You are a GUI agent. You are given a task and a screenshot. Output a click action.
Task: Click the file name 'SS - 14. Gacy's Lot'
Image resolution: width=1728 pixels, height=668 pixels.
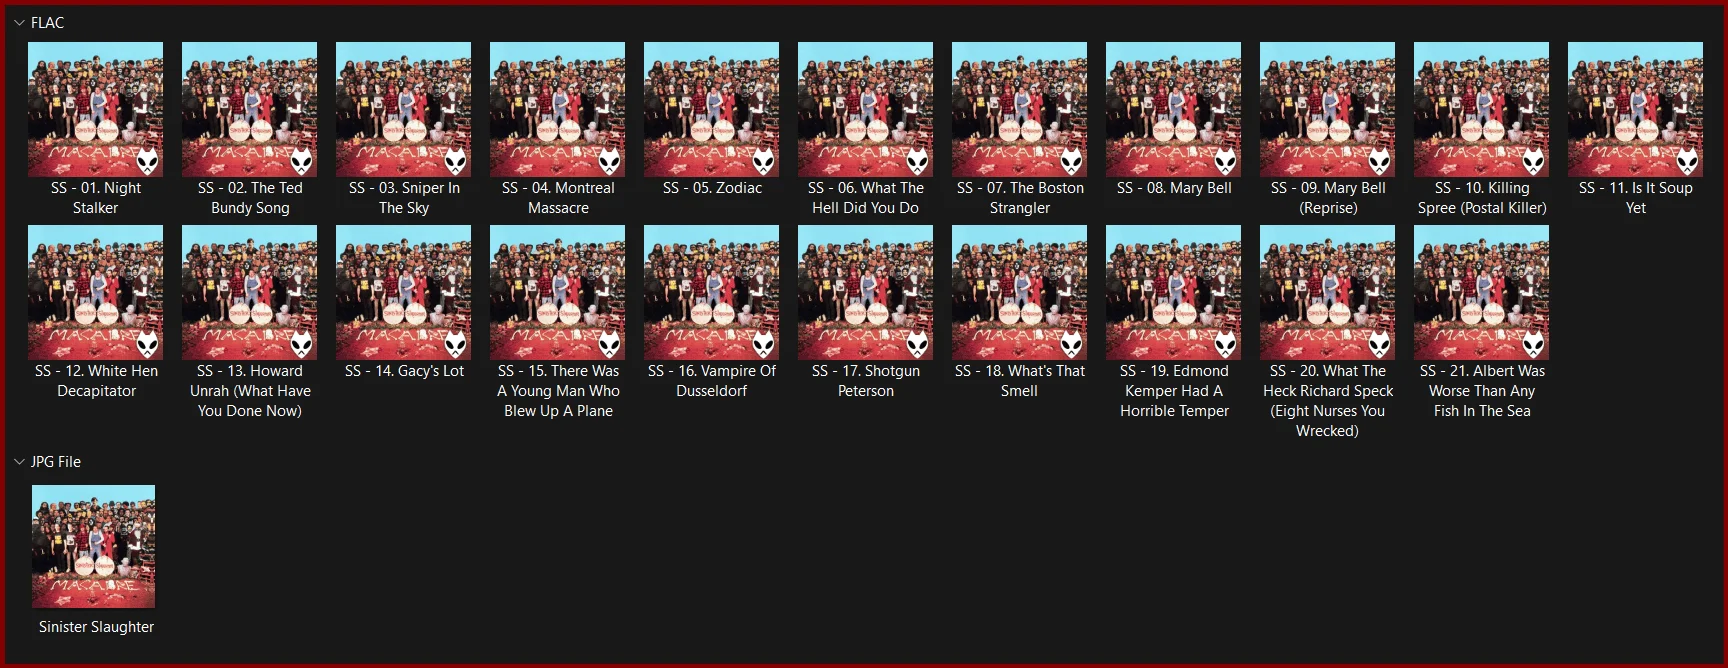click(404, 371)
